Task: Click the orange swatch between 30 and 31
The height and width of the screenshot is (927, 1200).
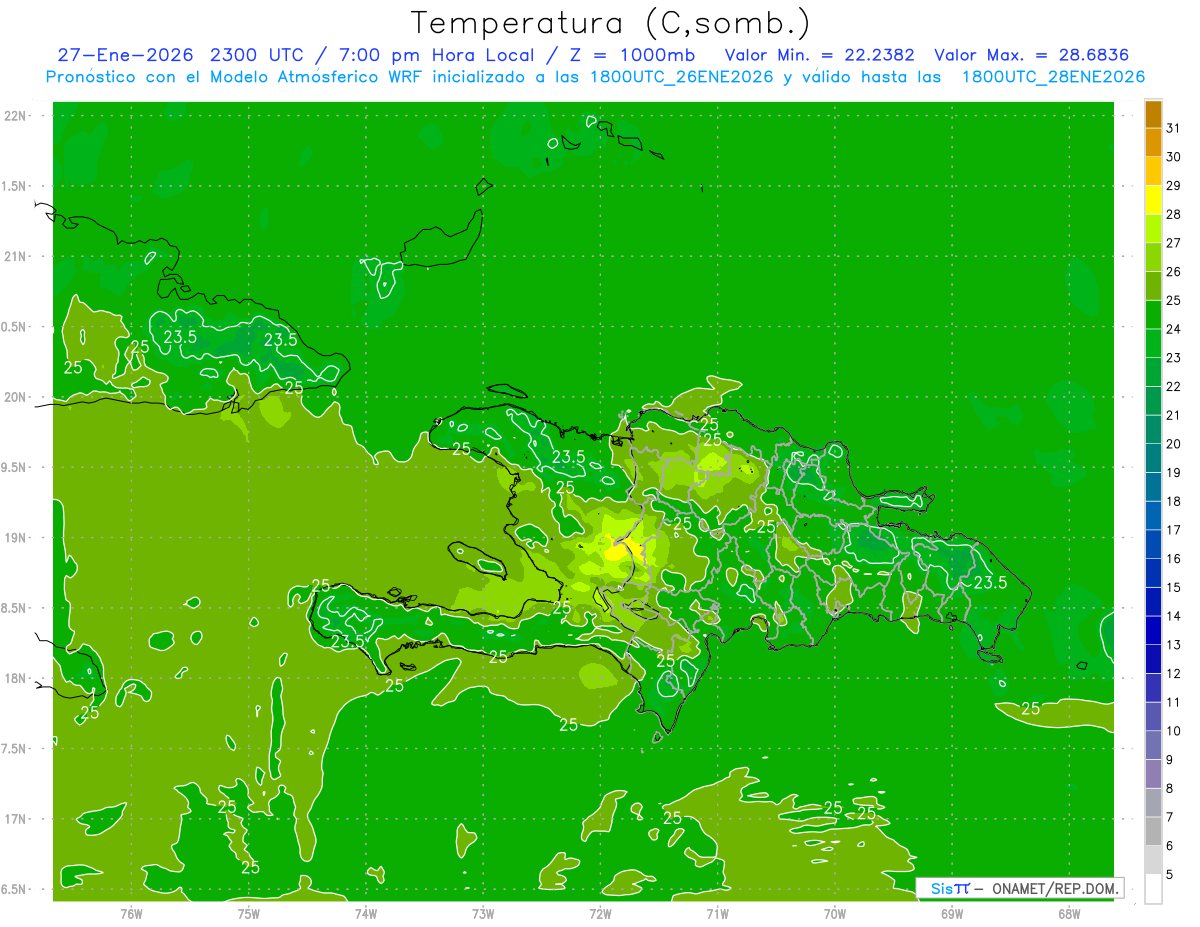Action: (x=1153, y=143)
